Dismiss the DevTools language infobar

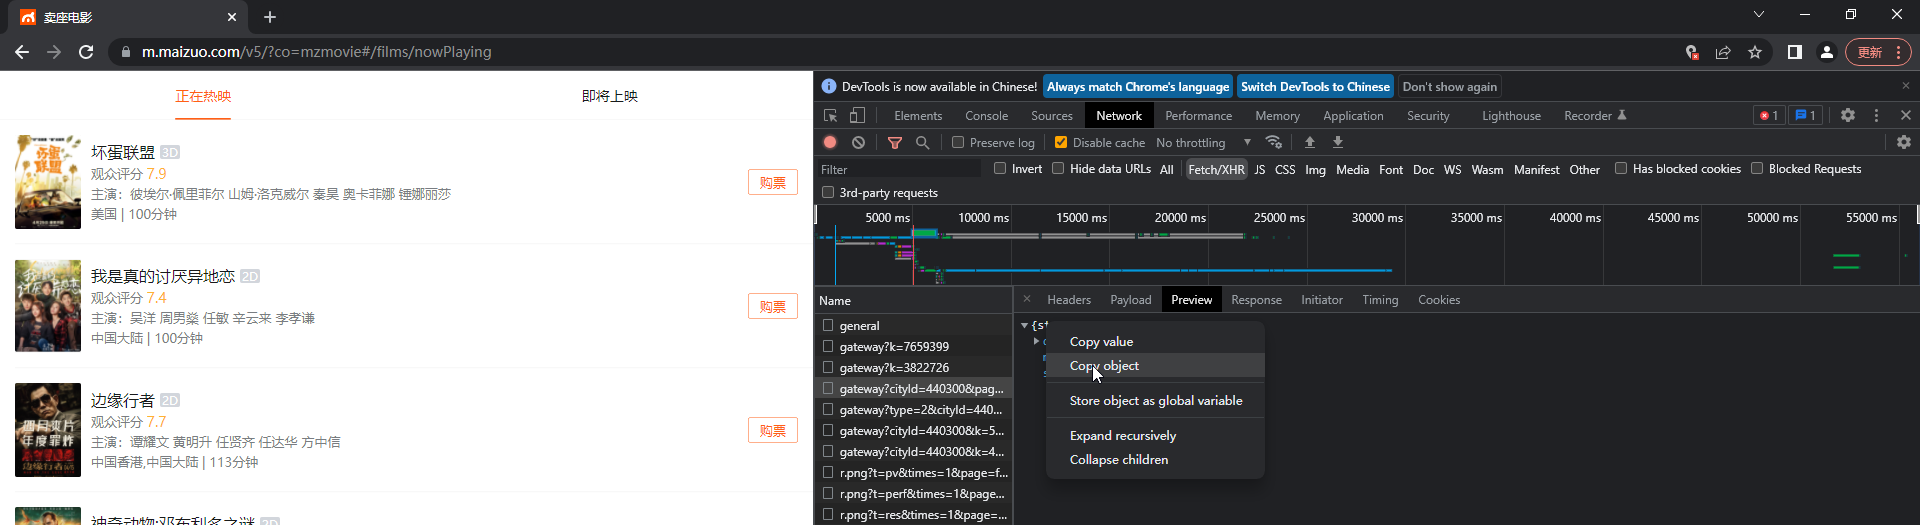click(x=1905, y=86)
